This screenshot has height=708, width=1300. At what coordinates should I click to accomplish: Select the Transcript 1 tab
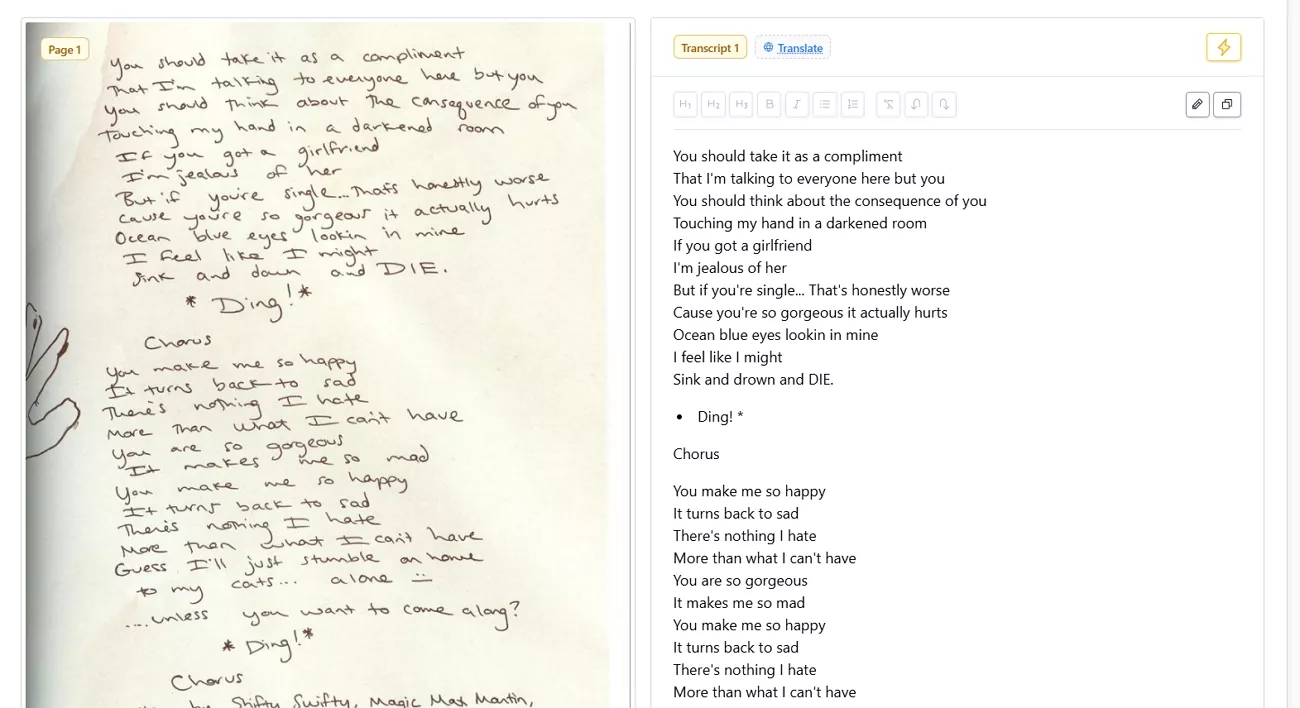point(710,47)
